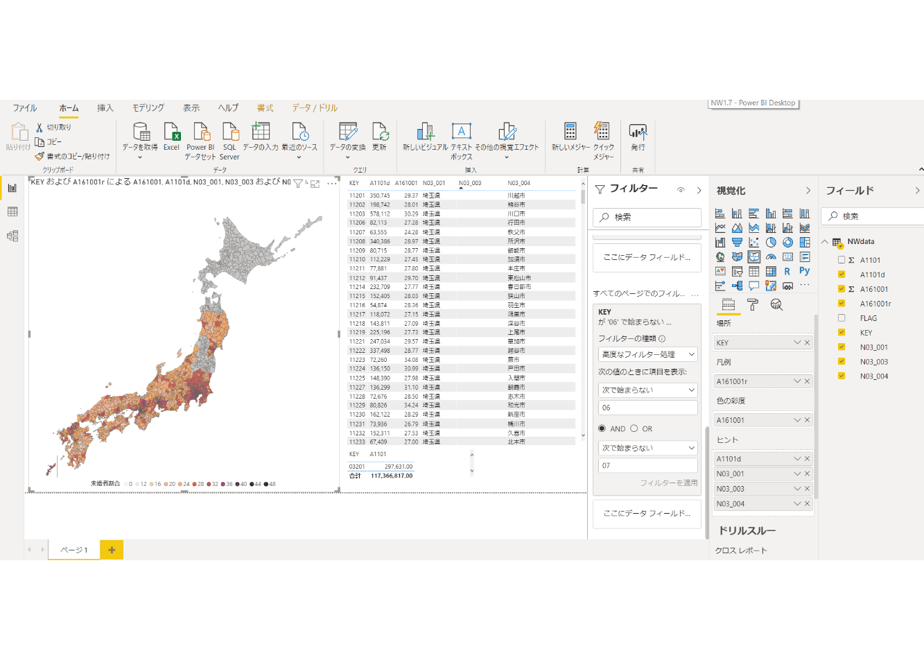Open first condition dropdown above value 06
The width and height of the screenshot is (924, 660).
click(x=648, y=390)
